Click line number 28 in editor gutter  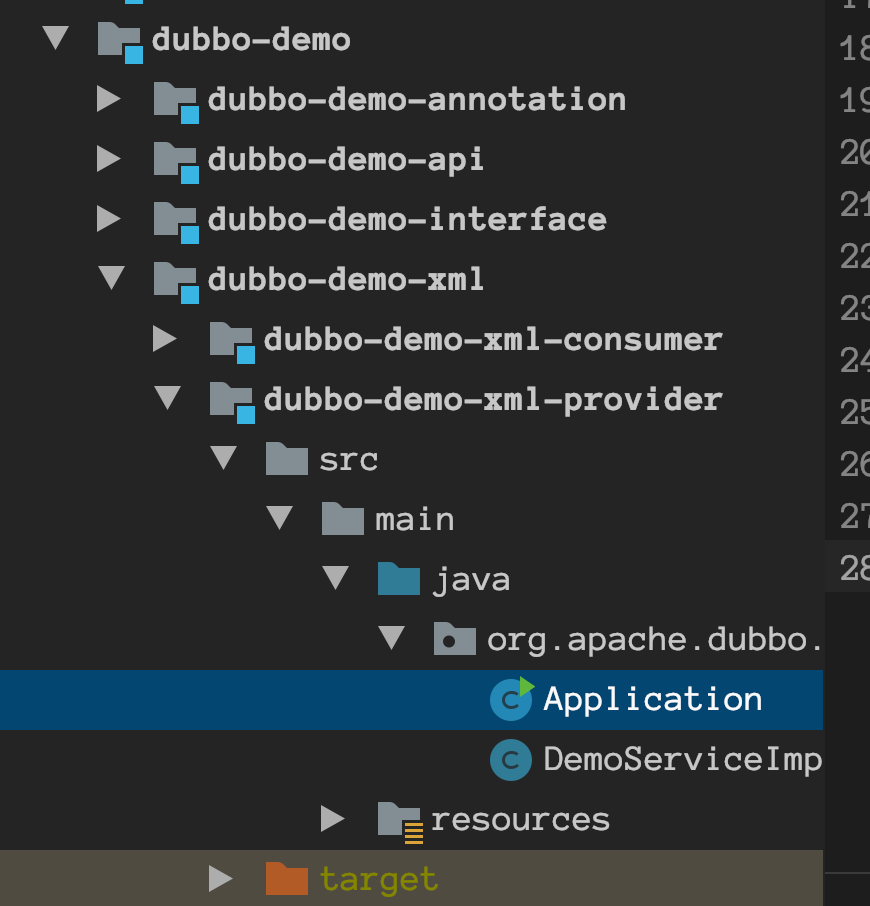[x=854, y=568]
